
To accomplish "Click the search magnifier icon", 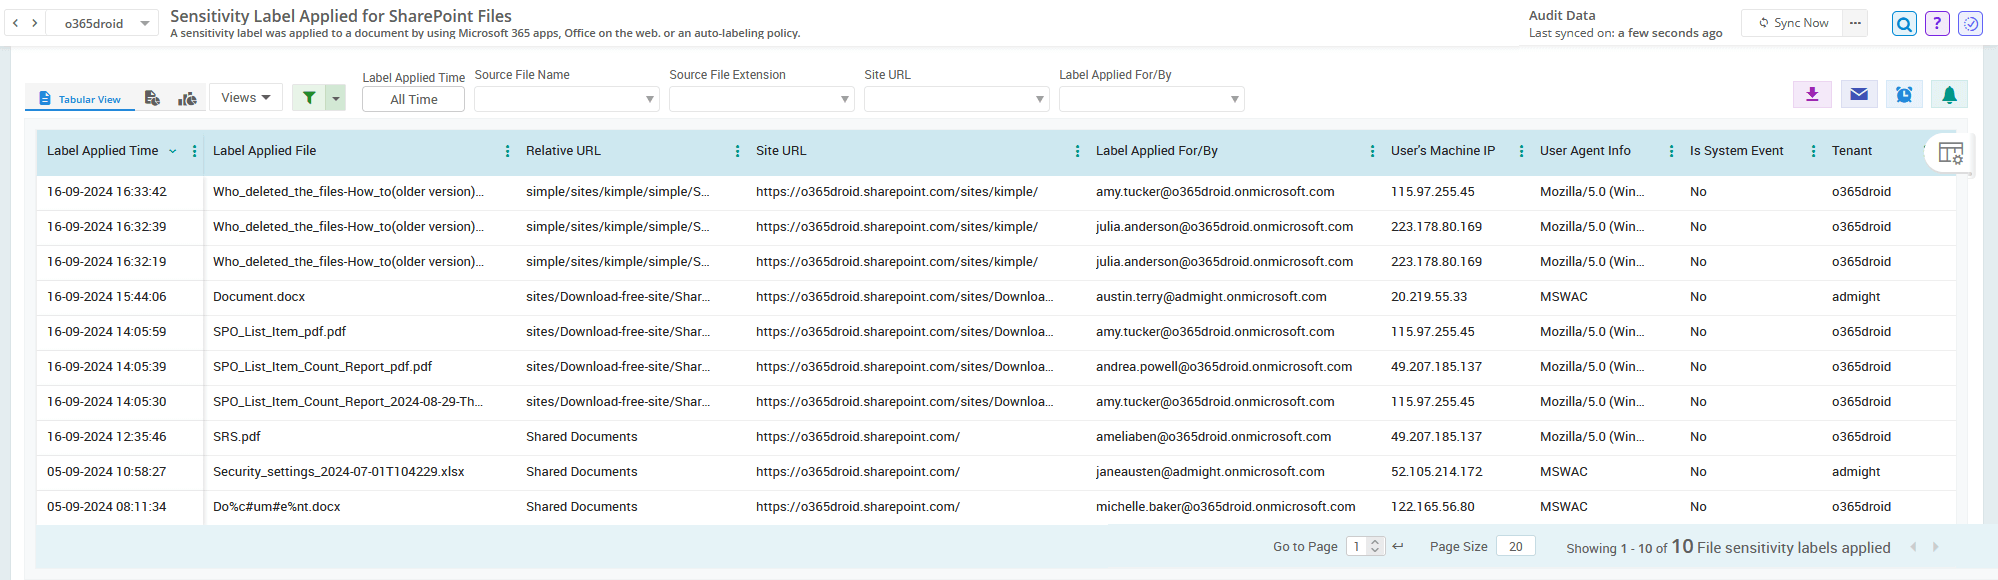I will [x=1905, y=23].
